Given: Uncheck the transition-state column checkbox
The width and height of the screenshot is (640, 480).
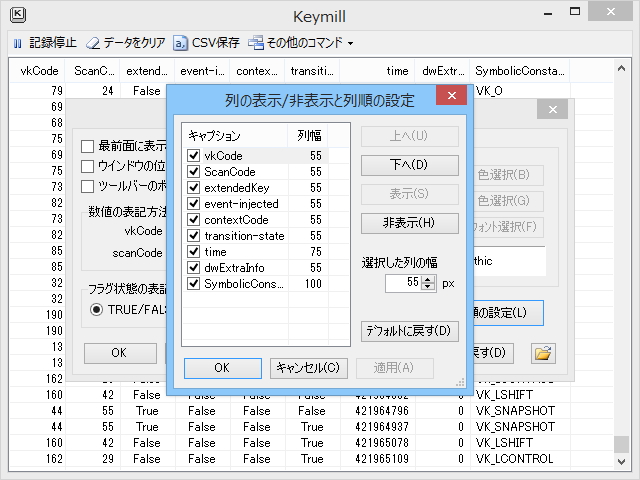Looking at the screenshot, I should click(193, 236).
